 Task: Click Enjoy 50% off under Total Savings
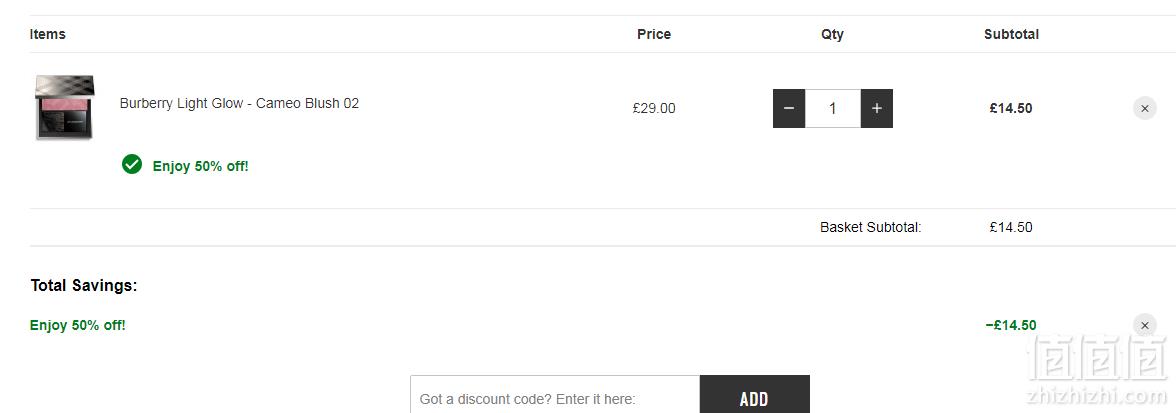point(78,325)
